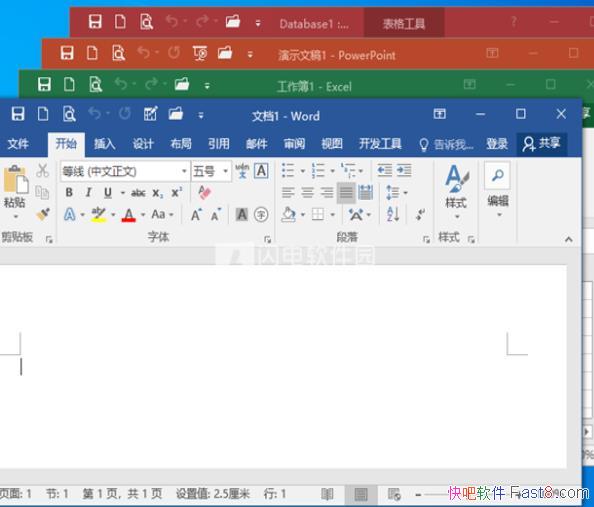
Task: Open Print Preview in Word quick access toolbar
Action: (69, 114)
